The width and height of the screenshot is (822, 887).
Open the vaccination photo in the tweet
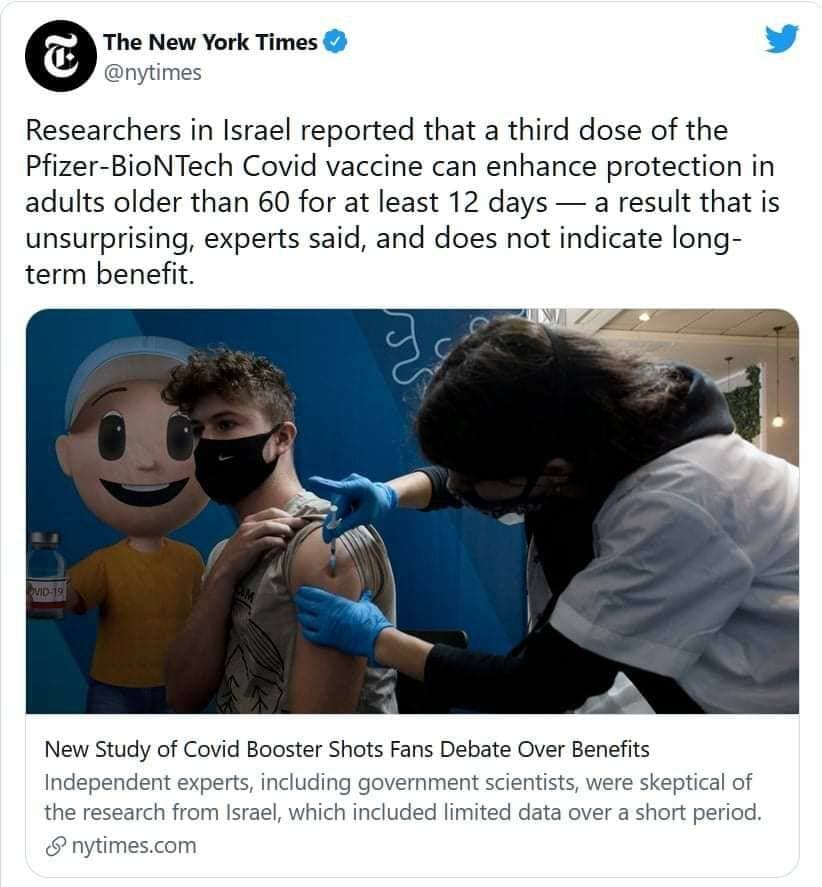tap(412, 511)
